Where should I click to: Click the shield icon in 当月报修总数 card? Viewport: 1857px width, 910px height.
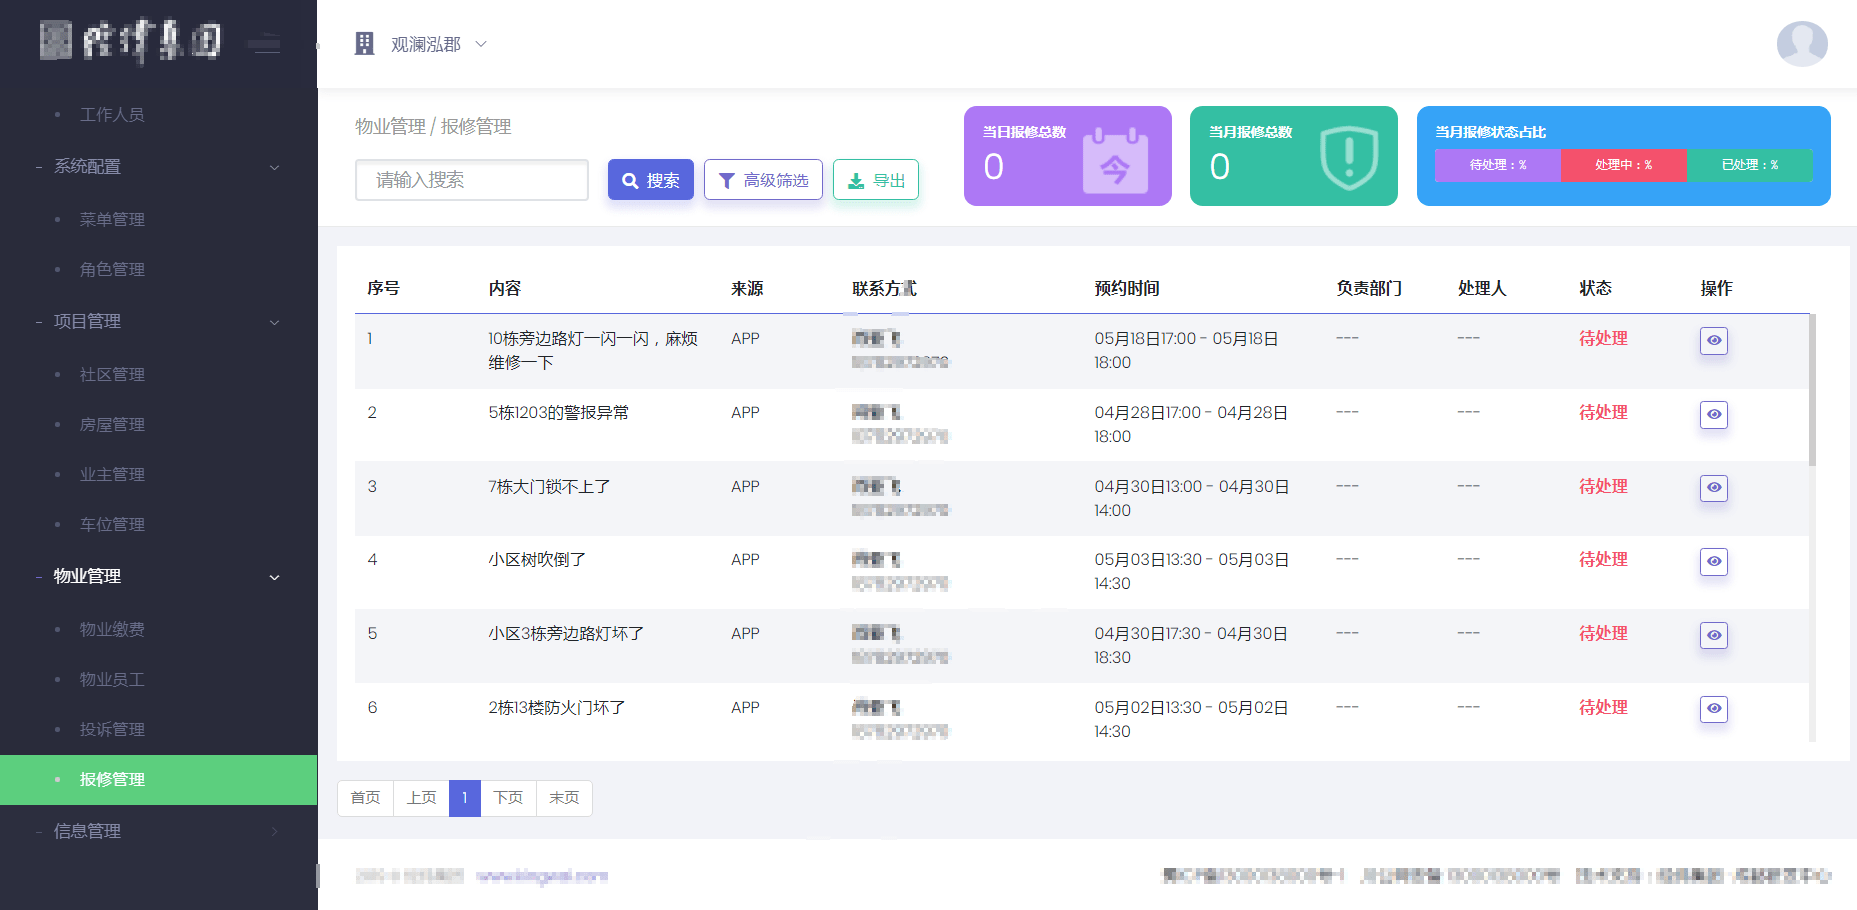1348,158
